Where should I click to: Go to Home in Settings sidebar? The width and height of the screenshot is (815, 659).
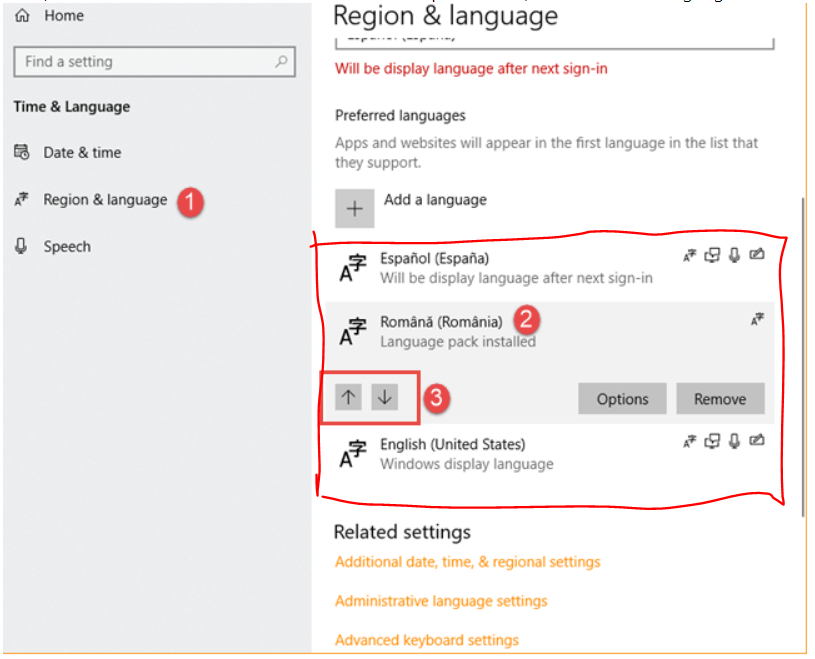[64, 16]
